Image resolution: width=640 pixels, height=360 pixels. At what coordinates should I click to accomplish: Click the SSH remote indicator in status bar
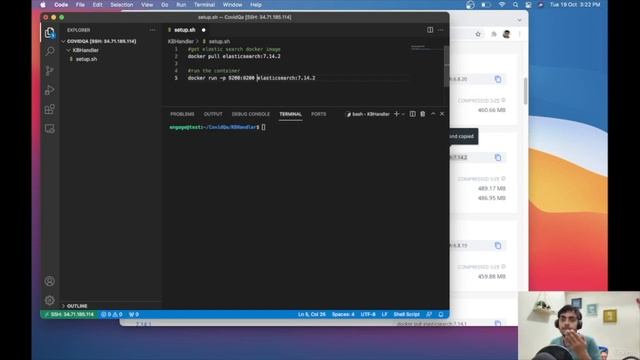(x=69, y=314)
